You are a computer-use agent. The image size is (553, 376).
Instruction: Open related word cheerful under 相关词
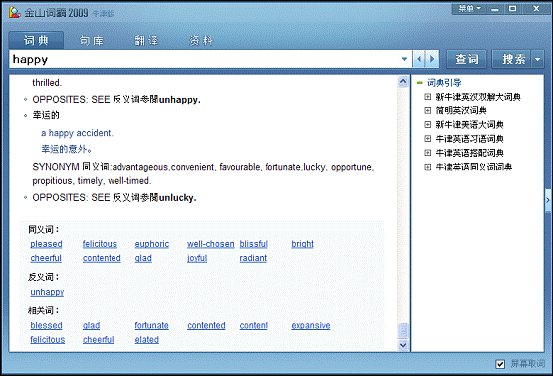pos(98,339)
